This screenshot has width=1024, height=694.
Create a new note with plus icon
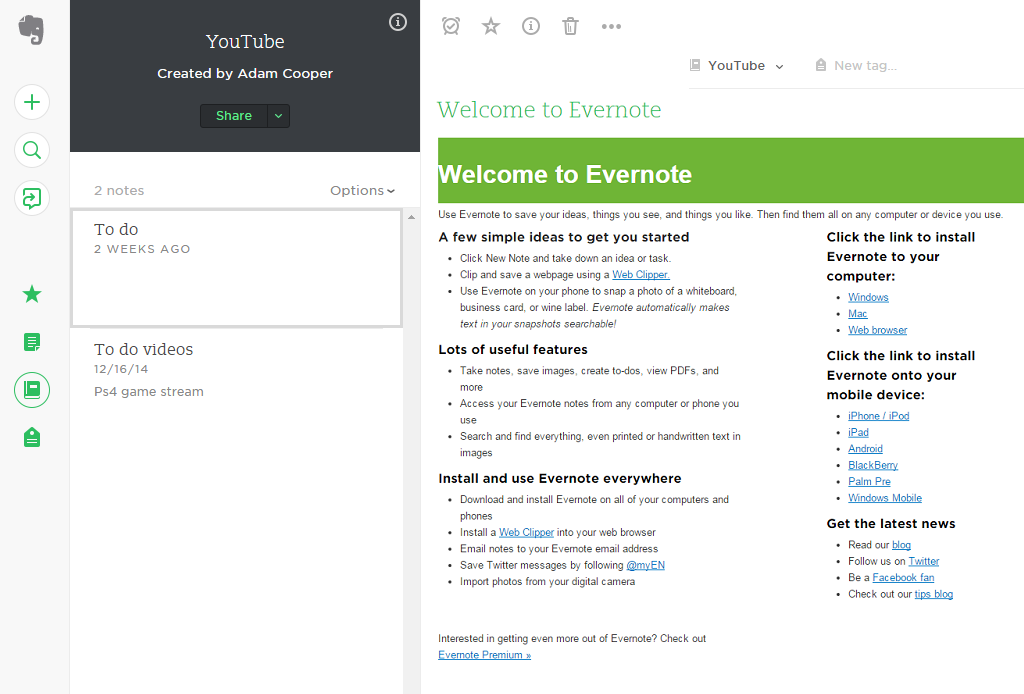click(32, 103)
